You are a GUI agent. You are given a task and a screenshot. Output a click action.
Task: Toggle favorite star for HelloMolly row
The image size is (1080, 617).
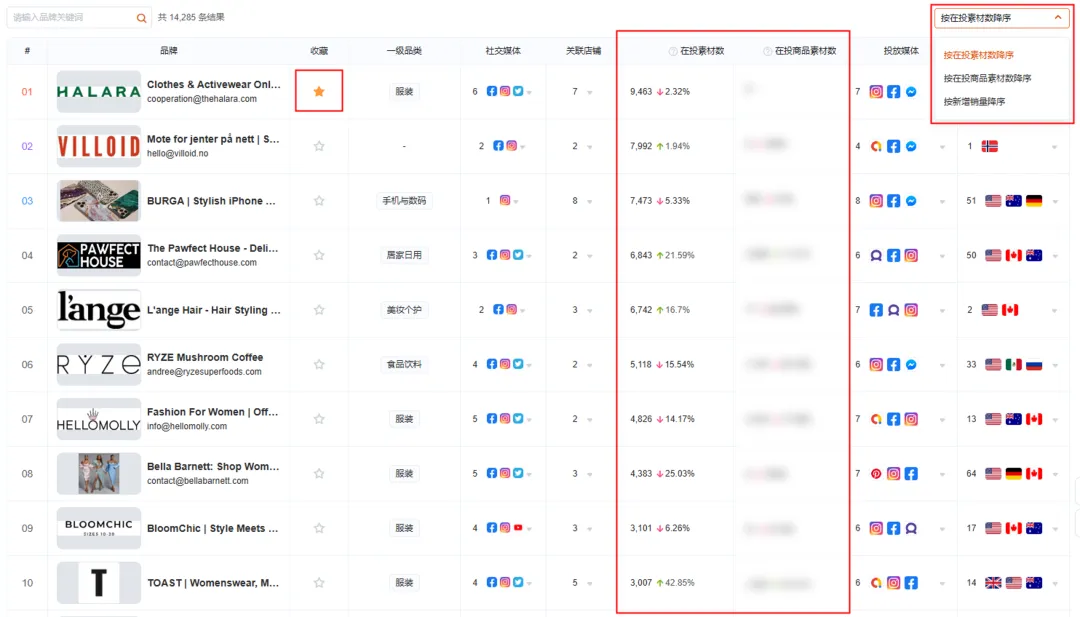click(319, 419)
